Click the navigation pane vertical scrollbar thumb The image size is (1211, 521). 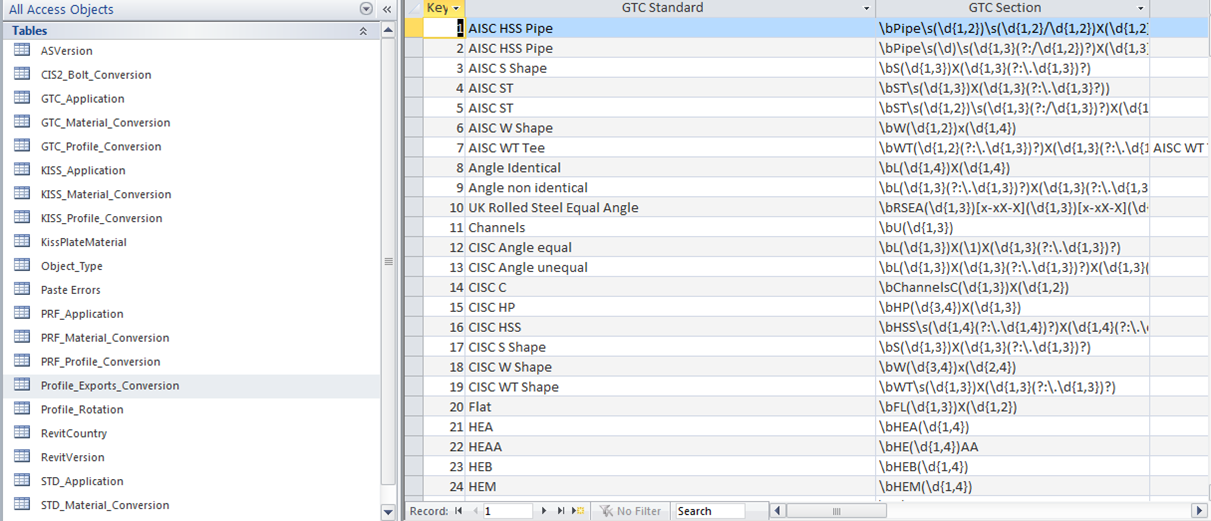[388, 262]
